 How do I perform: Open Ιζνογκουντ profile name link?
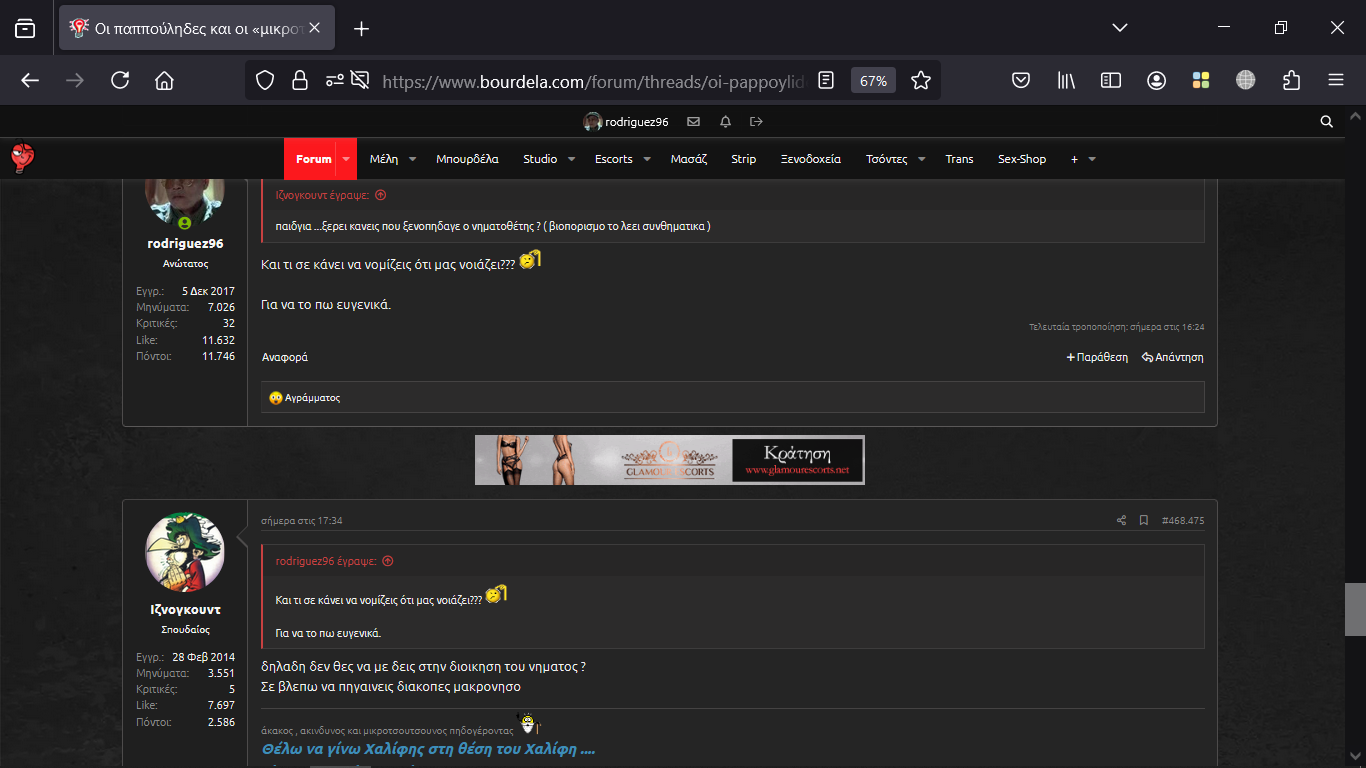(185, 610)
